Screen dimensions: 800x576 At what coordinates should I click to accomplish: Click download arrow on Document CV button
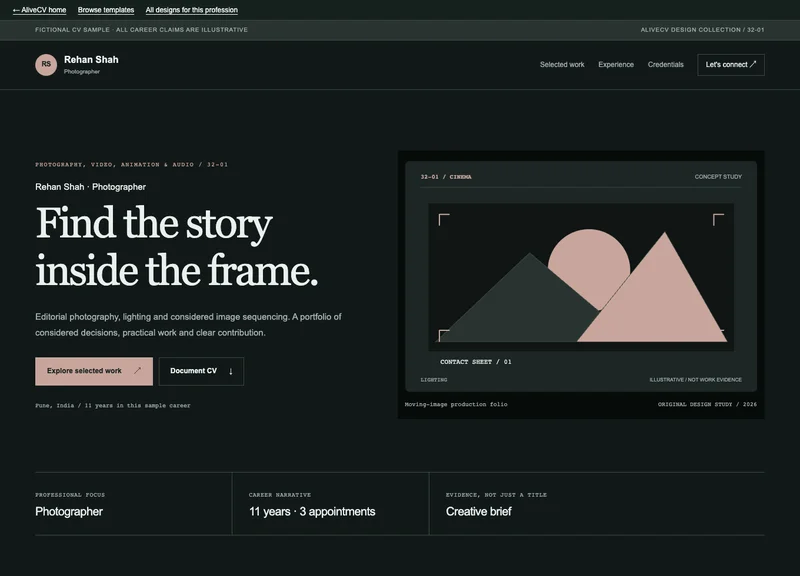pyautogui.click(x=231, y=371)
